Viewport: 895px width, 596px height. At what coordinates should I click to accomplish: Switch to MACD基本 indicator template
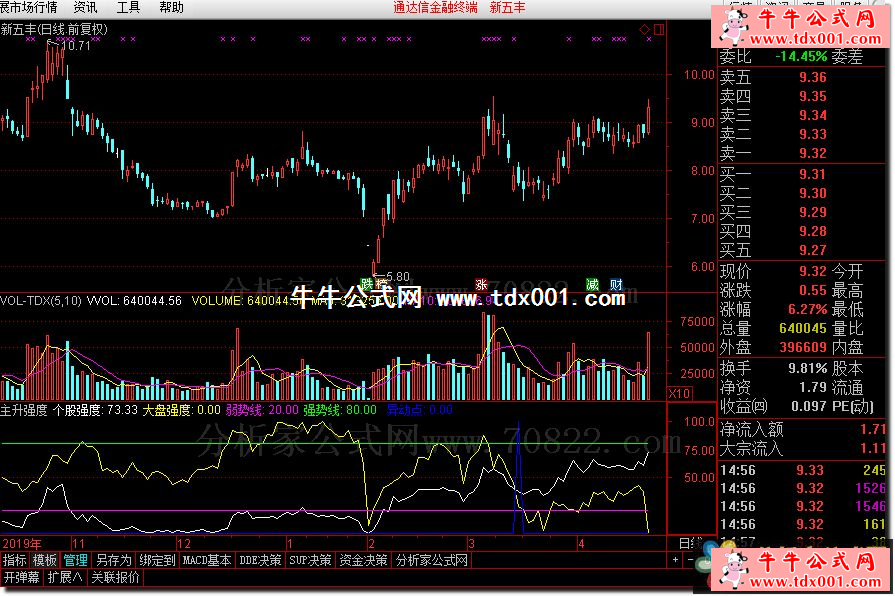point(207,561)
